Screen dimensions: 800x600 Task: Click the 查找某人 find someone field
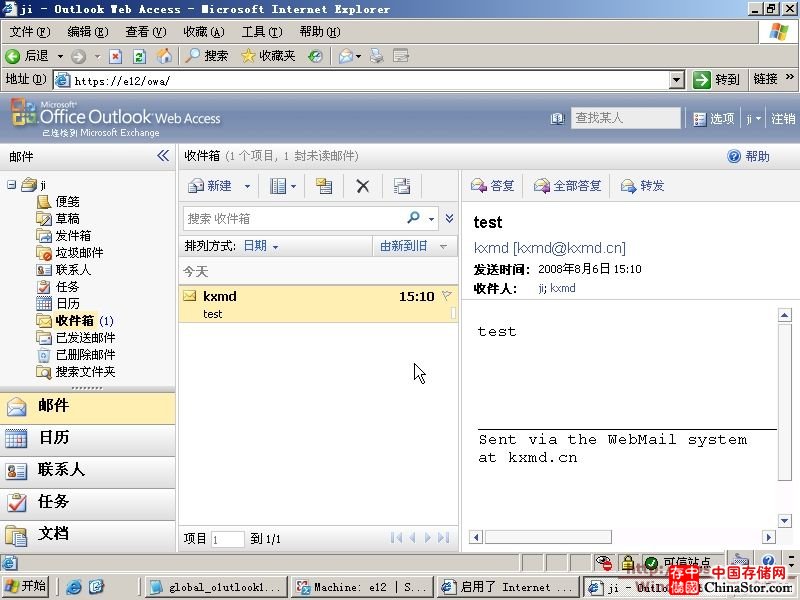(x=626, y=118)
